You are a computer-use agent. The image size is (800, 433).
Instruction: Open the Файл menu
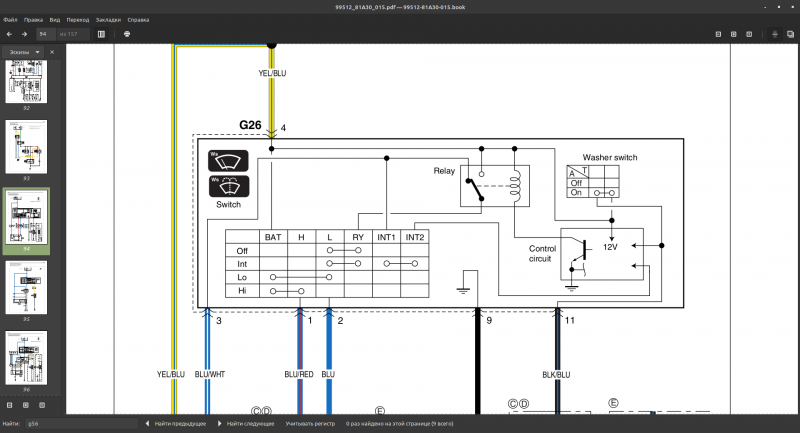point(10,20)
